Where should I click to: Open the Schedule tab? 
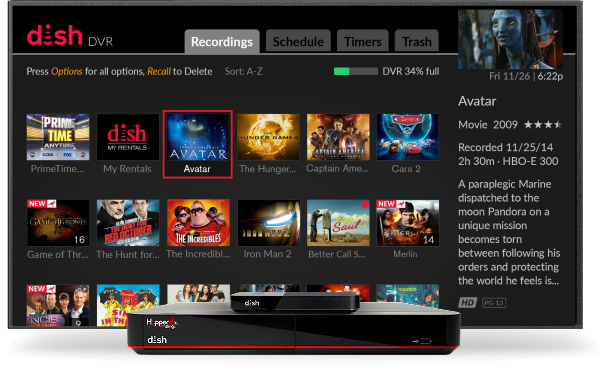coord(298,41)
